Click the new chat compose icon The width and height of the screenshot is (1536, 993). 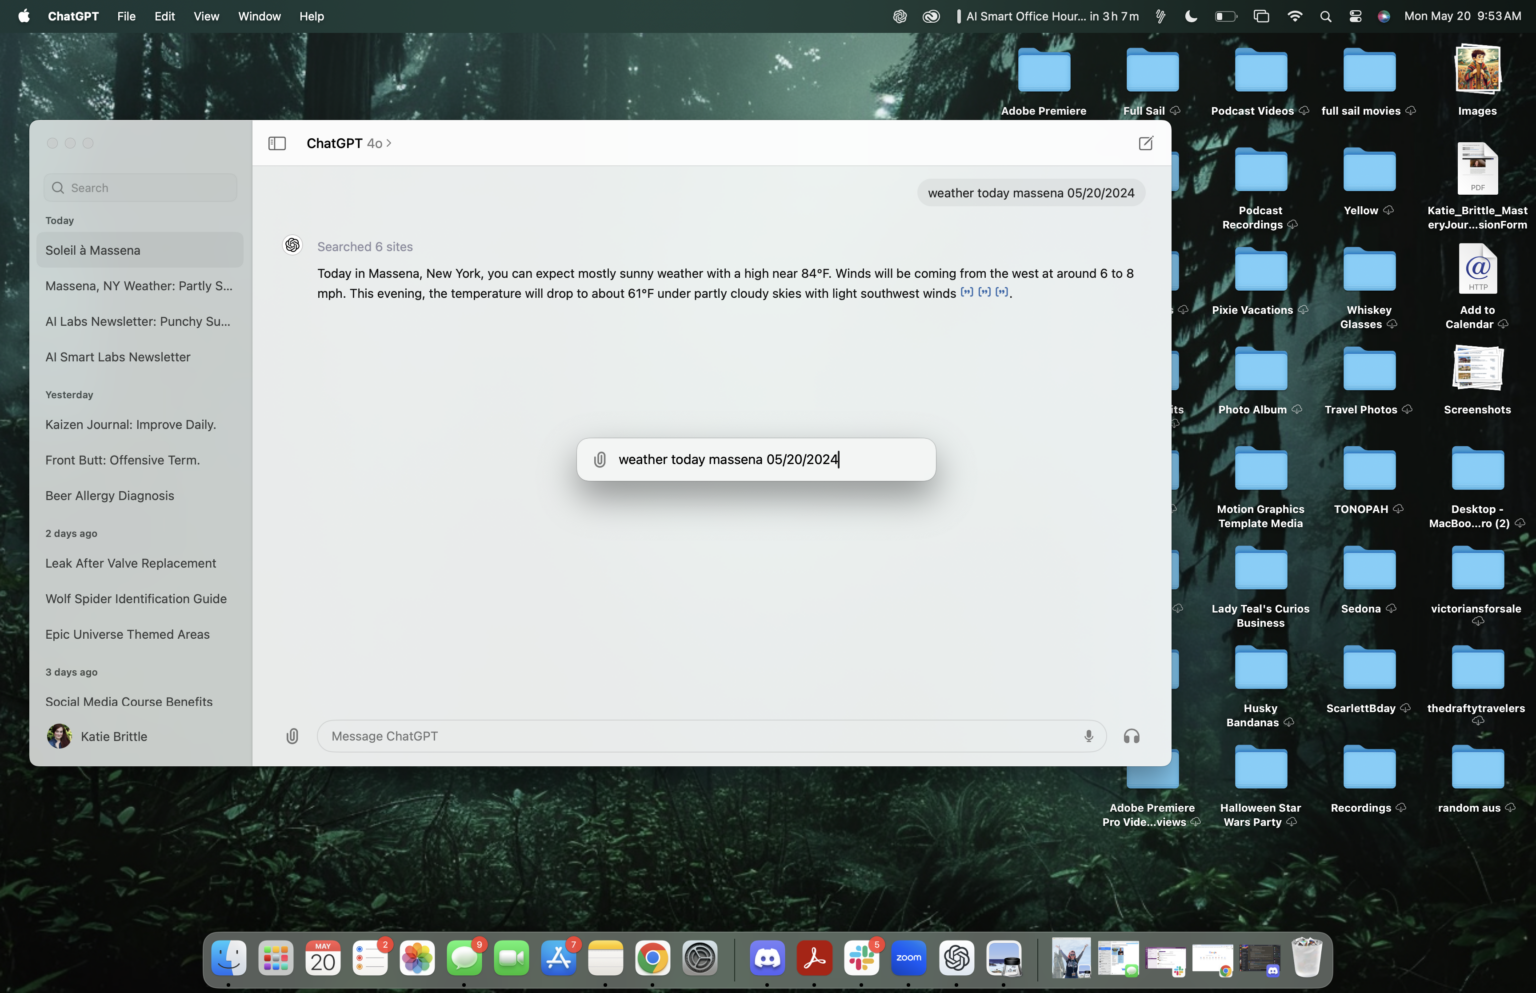(x=1146, y=143)
